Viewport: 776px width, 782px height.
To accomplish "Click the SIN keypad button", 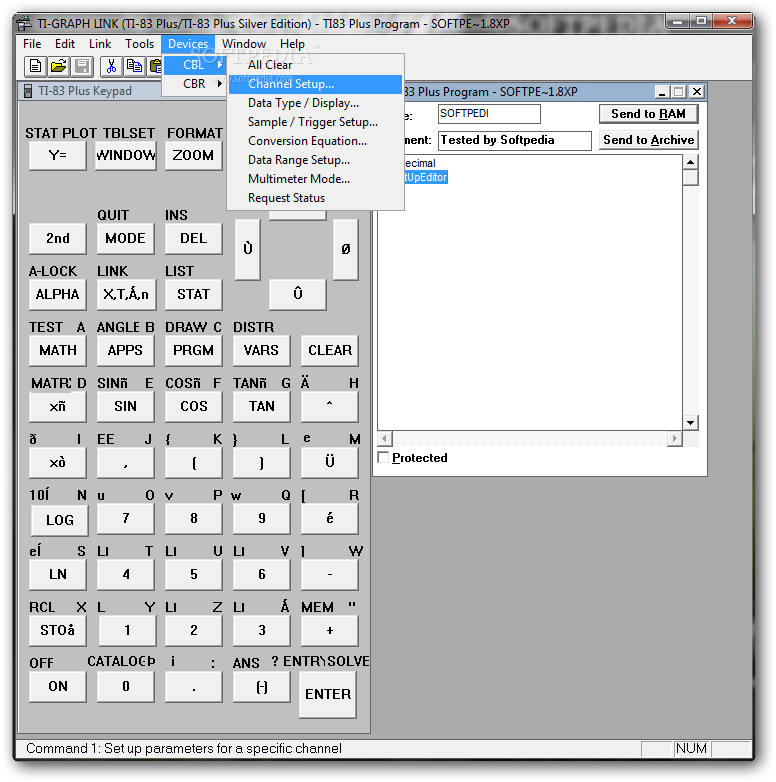I will 125,406.
